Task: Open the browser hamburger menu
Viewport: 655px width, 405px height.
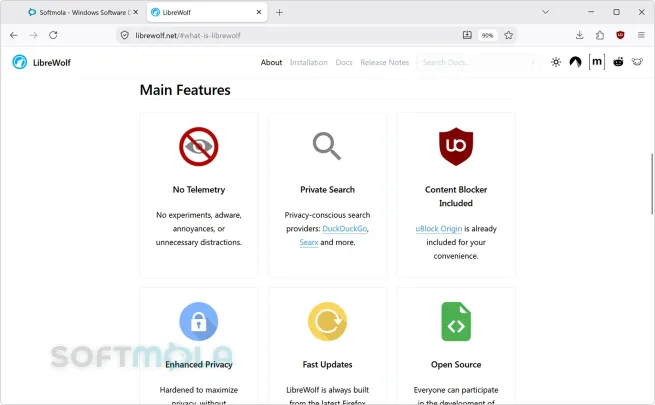Action: tap(641, 35)
